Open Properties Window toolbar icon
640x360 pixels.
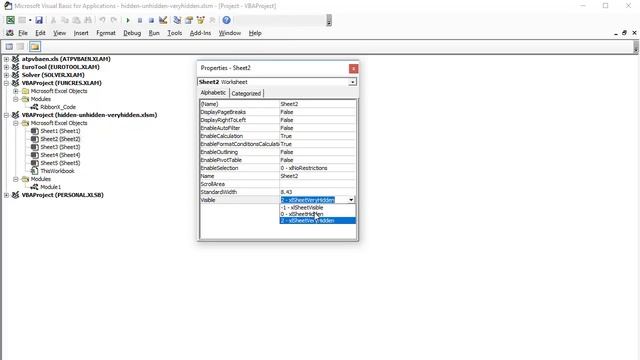tap(189, 20)
